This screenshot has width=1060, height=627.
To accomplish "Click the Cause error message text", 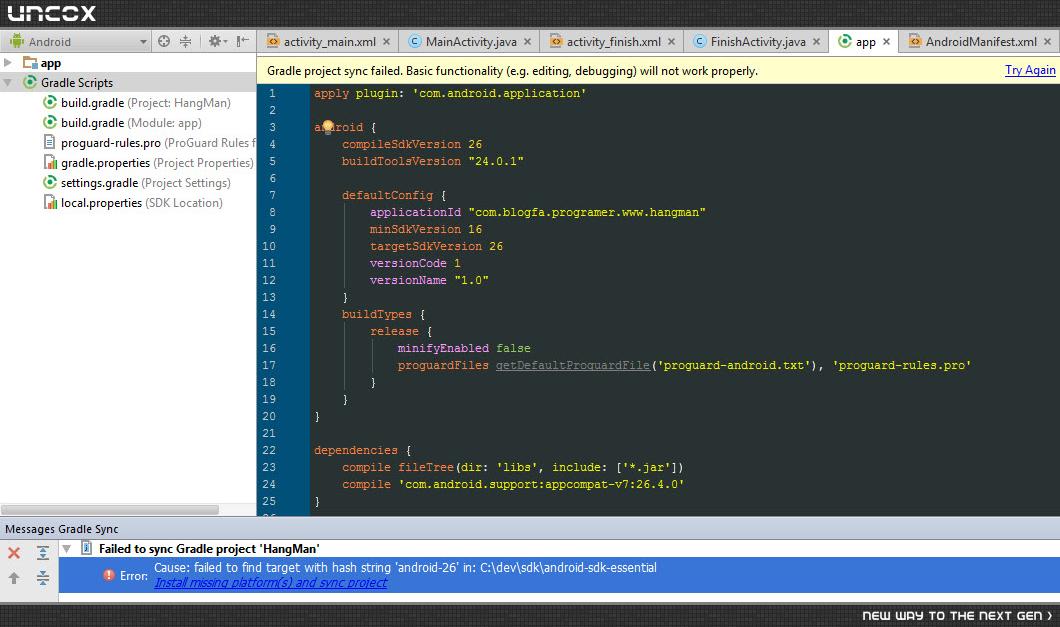I will pos(405,567).
